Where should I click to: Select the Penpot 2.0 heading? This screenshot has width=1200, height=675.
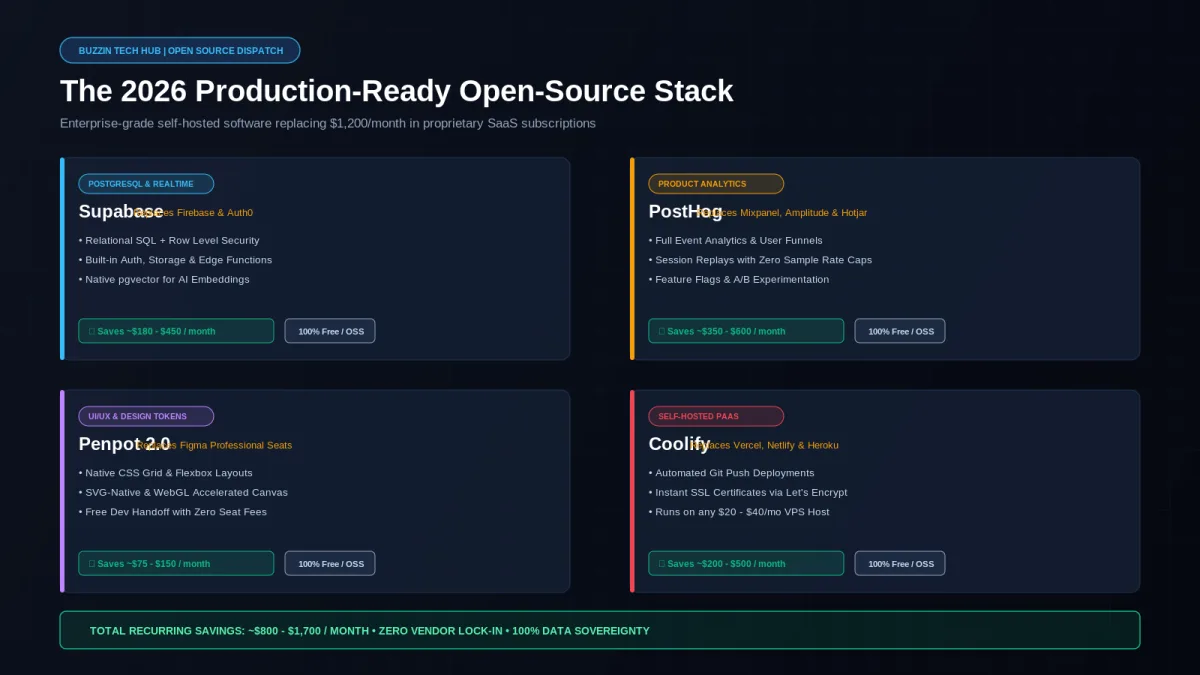[x=124, y=444]
